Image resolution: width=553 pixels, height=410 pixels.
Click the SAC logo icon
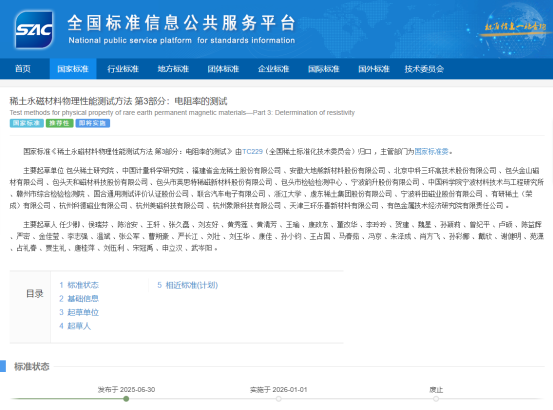[x=34, y=29]
